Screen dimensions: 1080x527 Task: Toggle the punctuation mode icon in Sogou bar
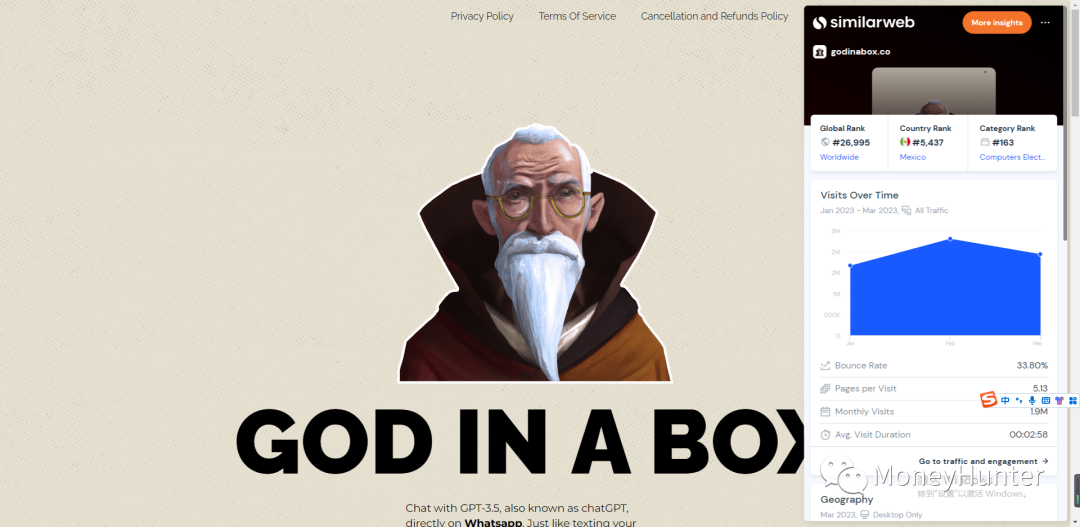point(1019,400)
